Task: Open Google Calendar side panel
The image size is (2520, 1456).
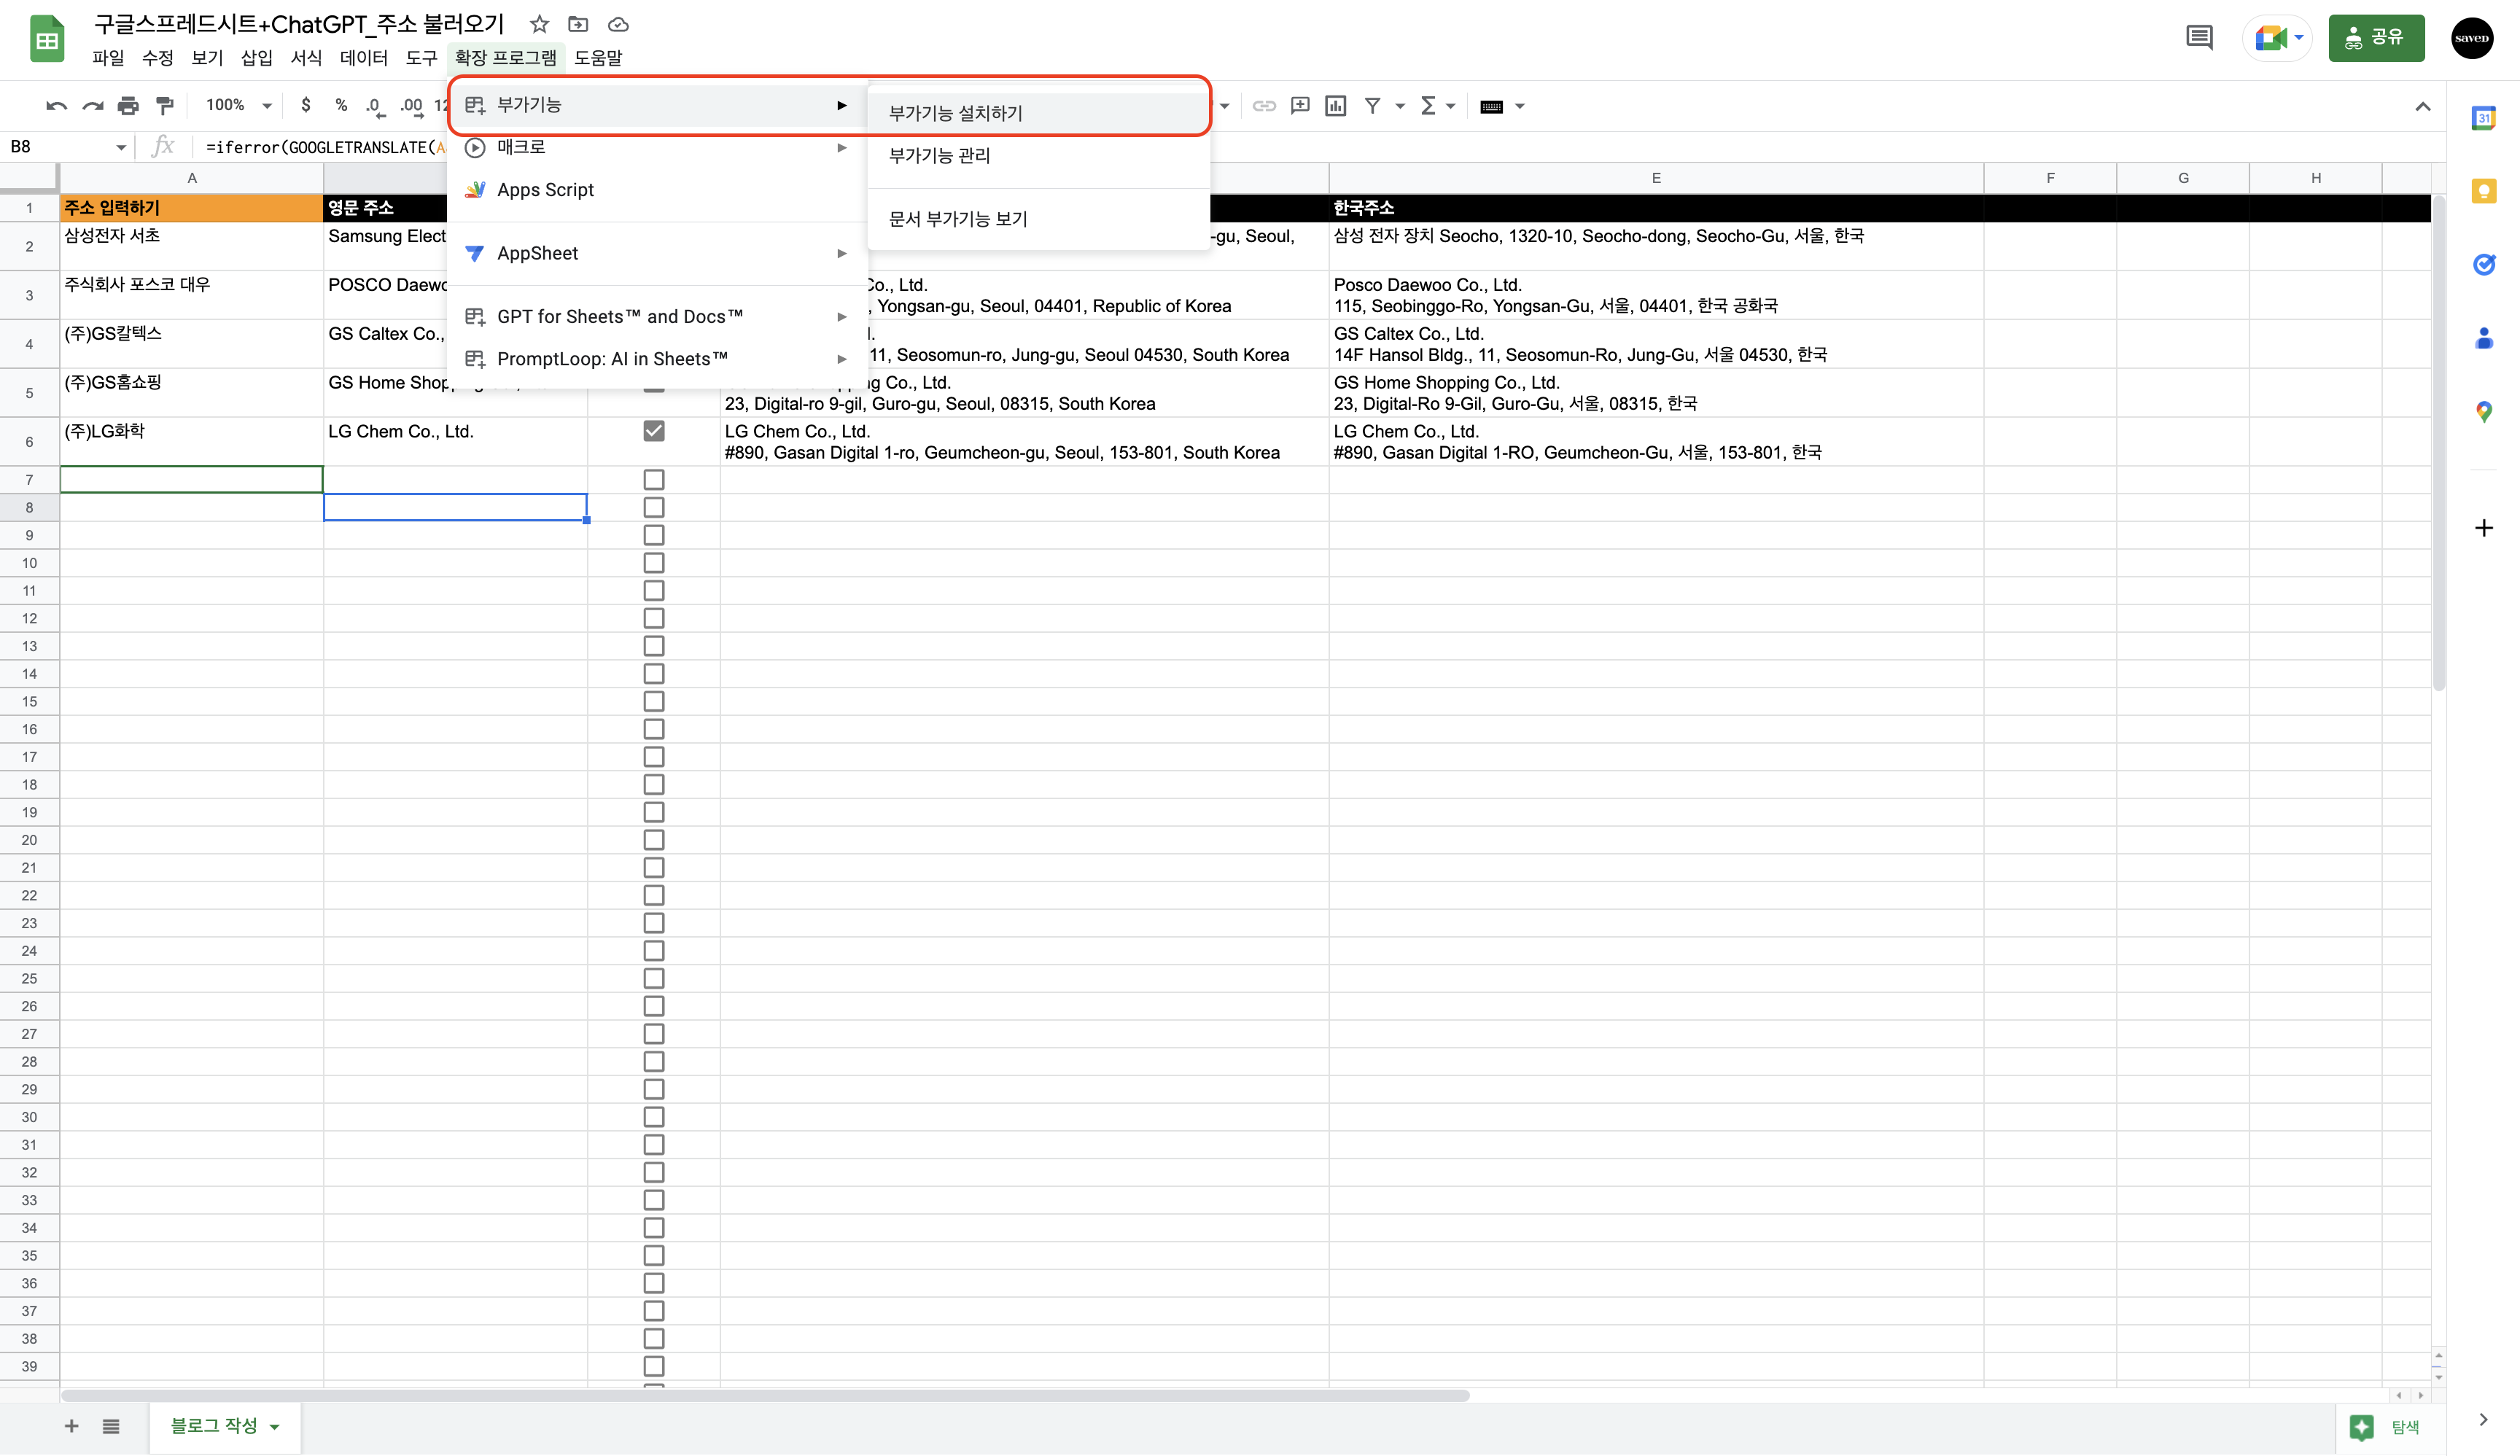Action: [2484, 118]
